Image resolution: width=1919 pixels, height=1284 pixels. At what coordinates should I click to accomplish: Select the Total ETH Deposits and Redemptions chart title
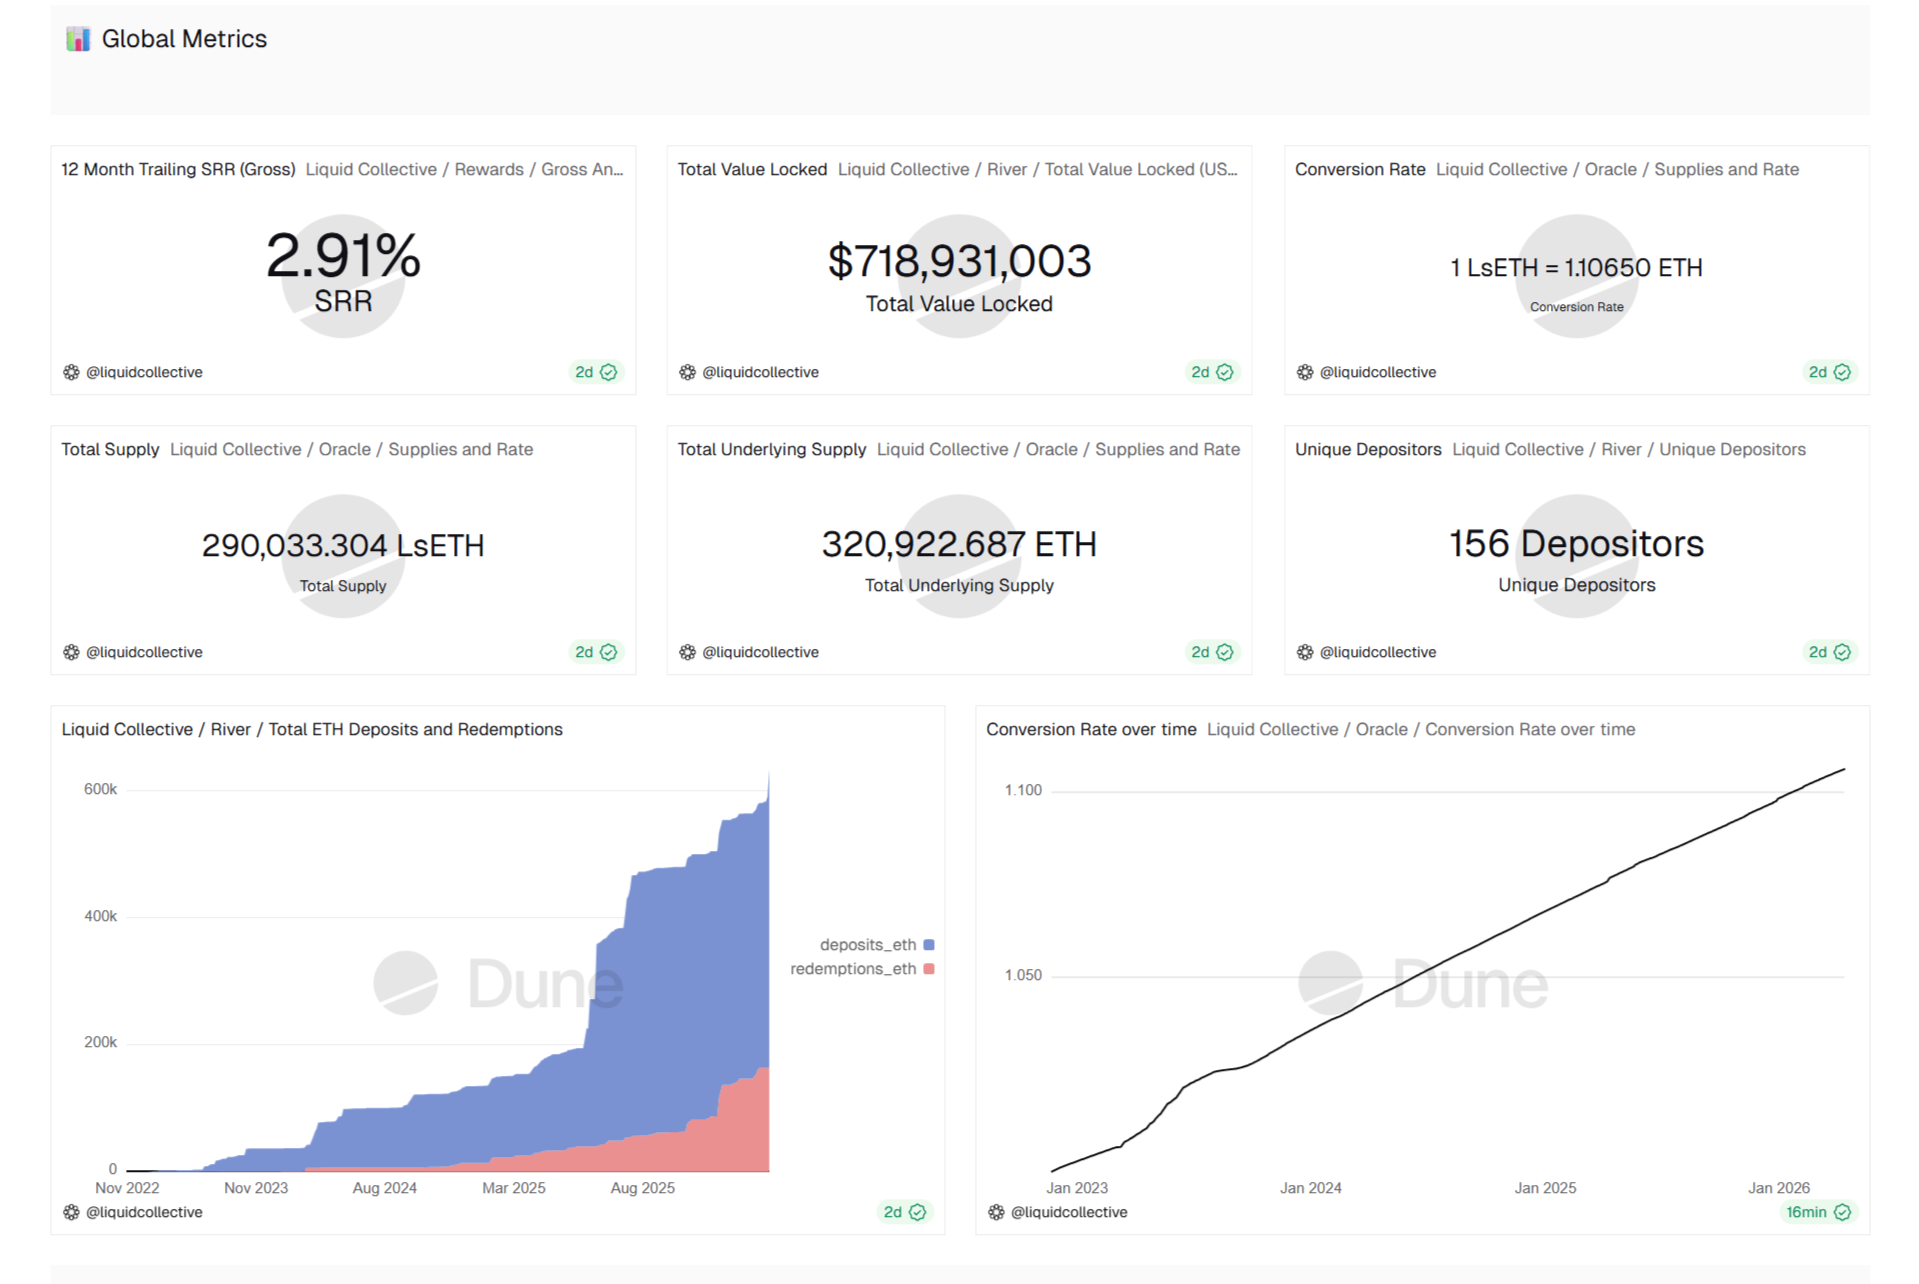(311, 729)
